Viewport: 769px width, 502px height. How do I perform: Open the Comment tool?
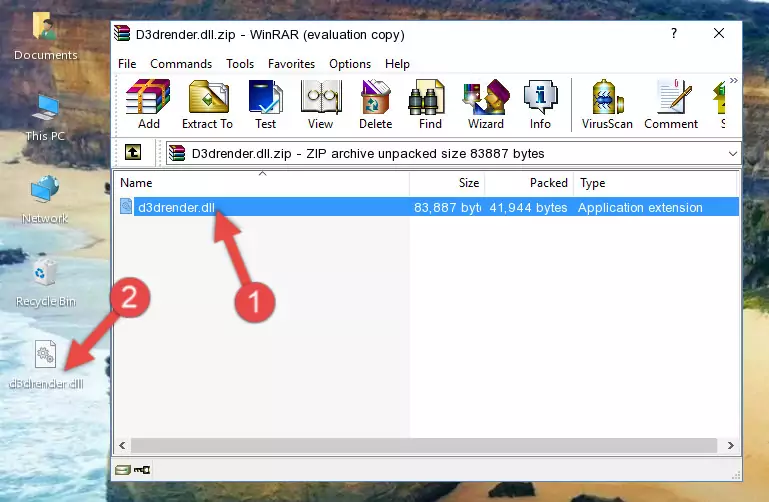[x=671, y=104]
